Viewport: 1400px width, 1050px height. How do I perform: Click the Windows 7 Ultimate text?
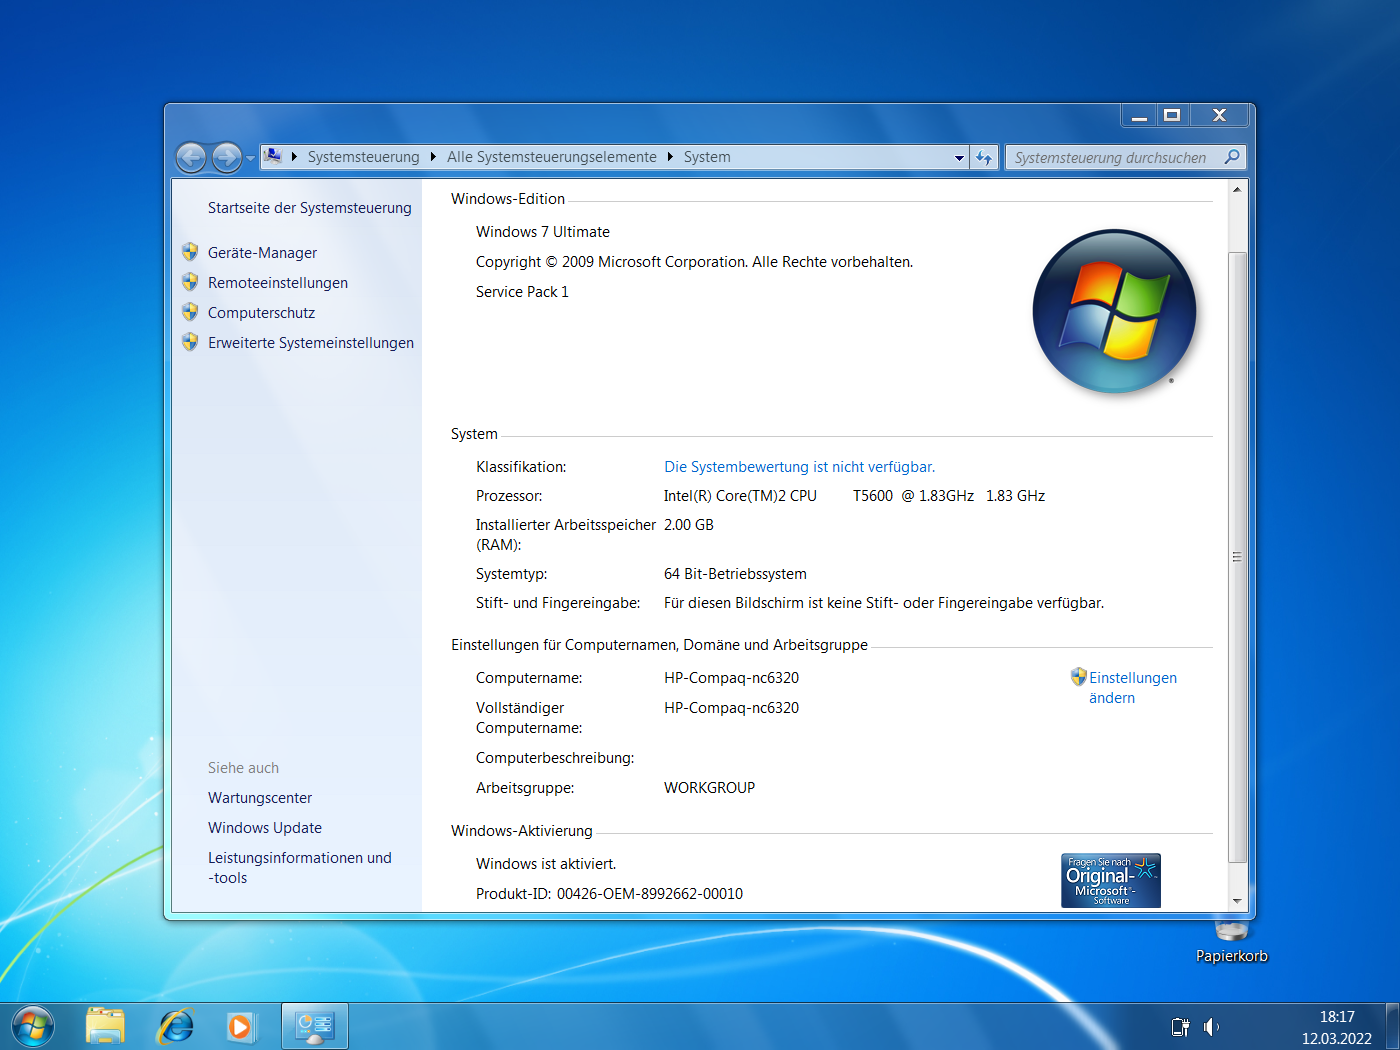(x=543, y=232)
